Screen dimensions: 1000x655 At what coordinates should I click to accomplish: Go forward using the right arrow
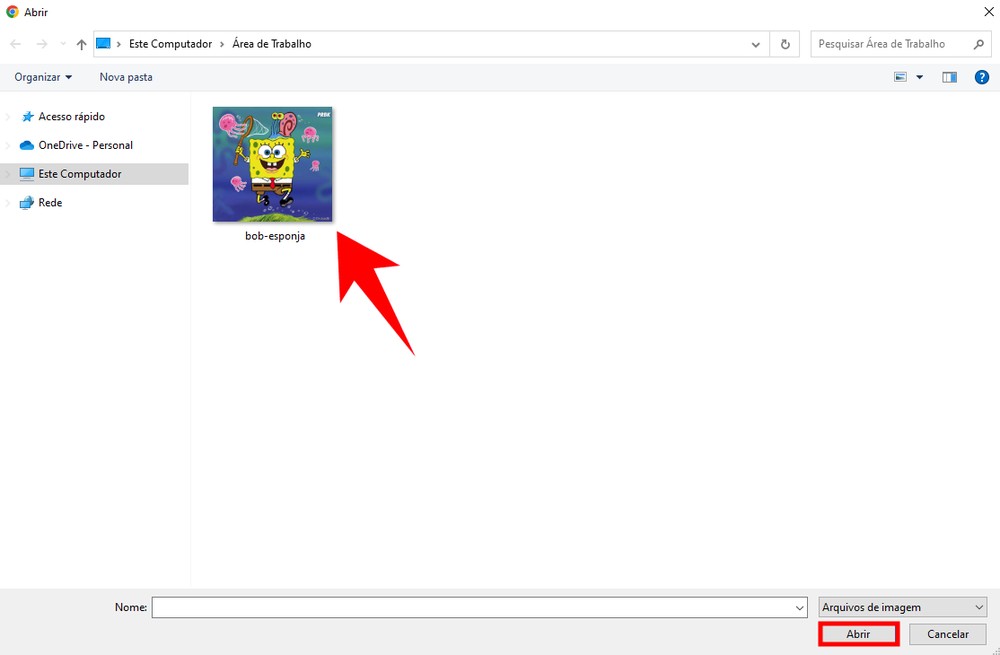[42, 44]
